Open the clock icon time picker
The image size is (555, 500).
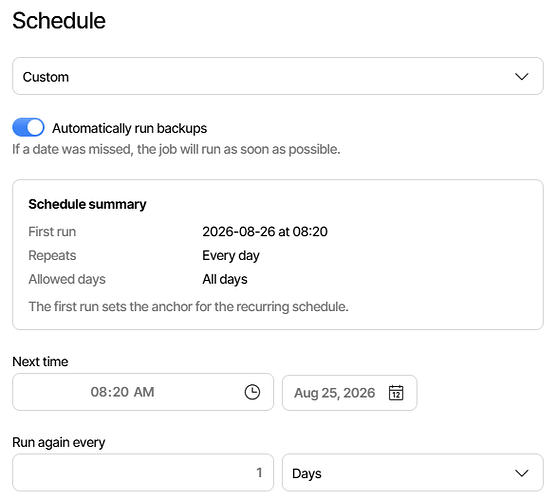252,392
